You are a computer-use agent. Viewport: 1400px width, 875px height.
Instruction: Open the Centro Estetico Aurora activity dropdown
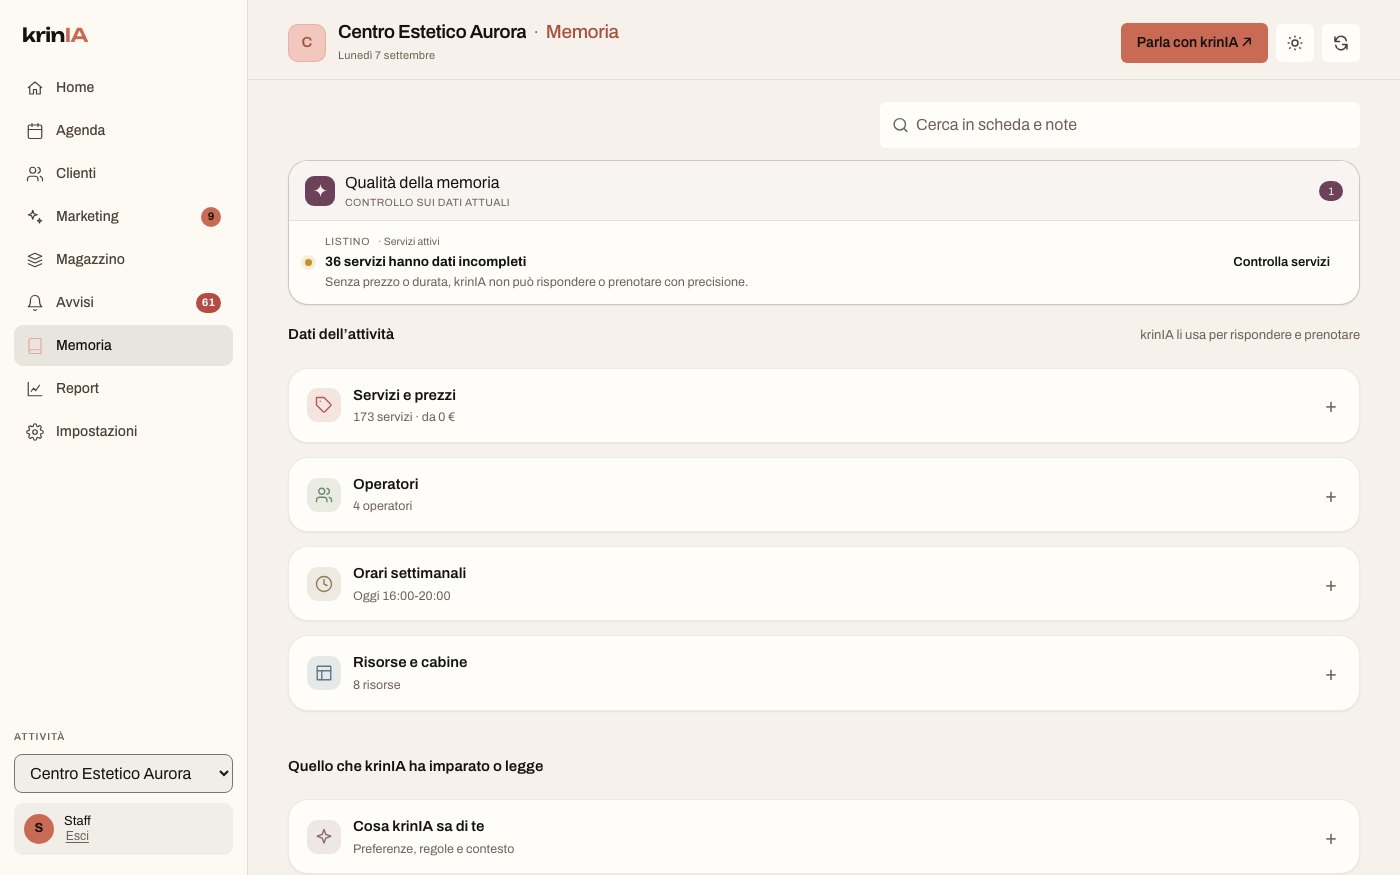point(123,773)
